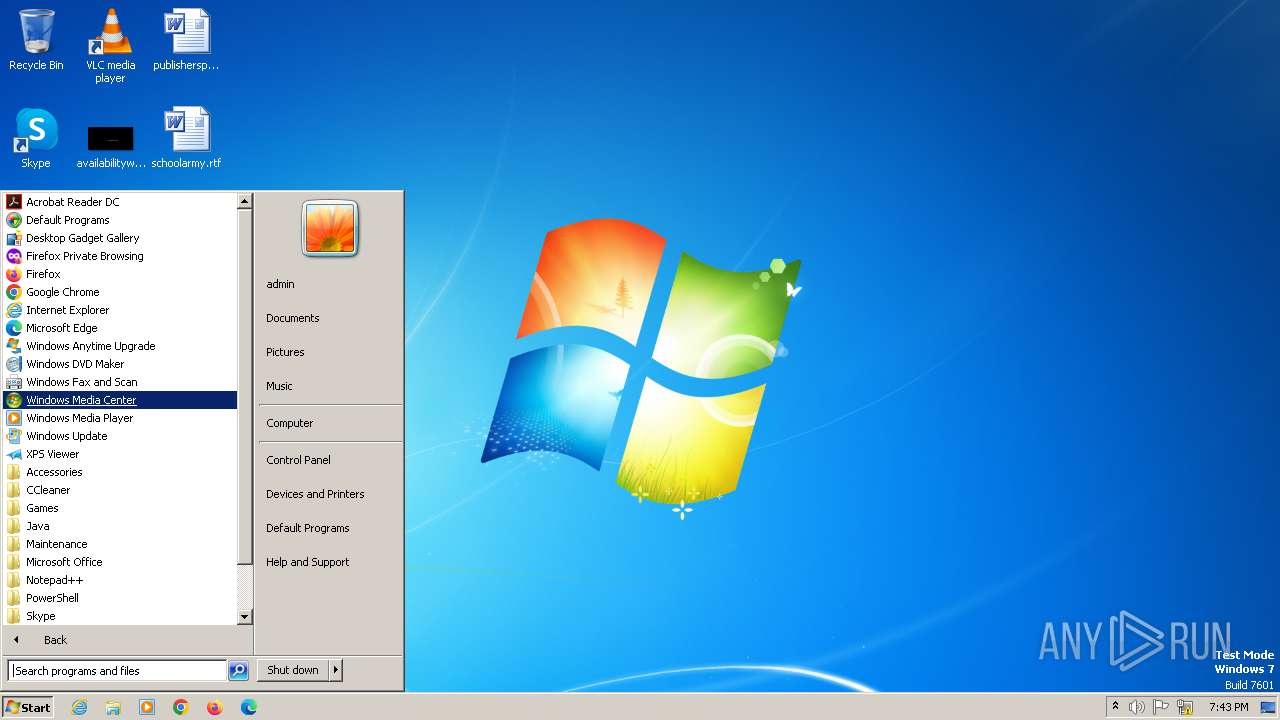Open the schoolarmy.rtf desktop file
The height and width of the screenshot is (720, 1280).
point(186,138)
